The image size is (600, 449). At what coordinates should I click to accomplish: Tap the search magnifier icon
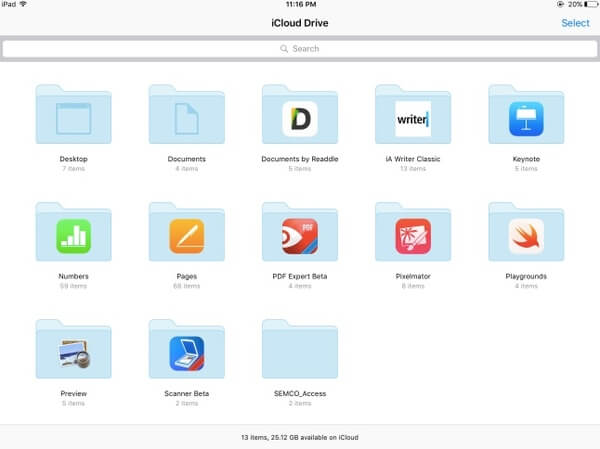coord(284,49)
